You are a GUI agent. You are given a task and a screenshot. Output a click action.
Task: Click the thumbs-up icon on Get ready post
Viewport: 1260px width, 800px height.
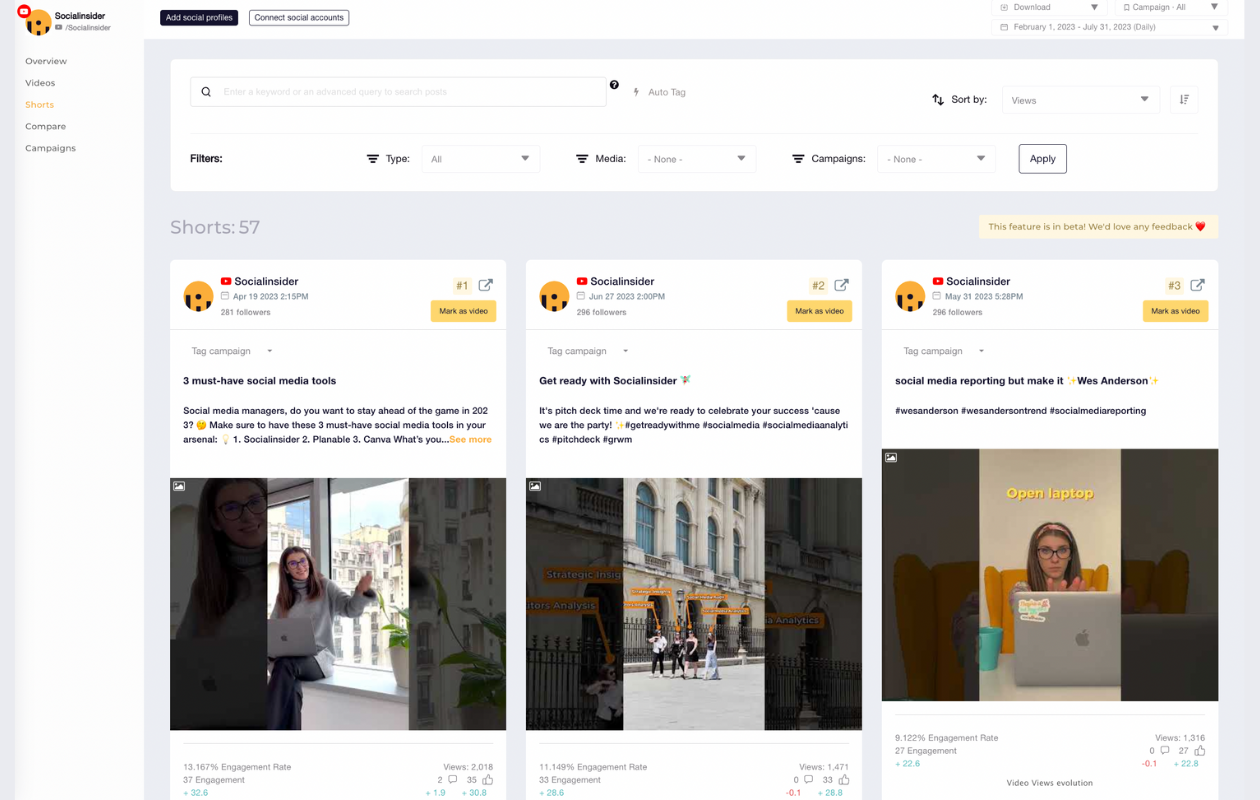[x=844, y=780]
